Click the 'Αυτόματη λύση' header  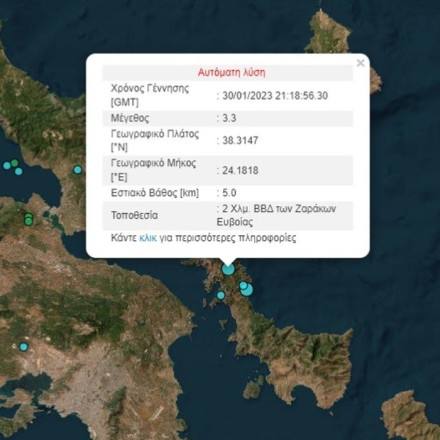[x=232, y=72]
